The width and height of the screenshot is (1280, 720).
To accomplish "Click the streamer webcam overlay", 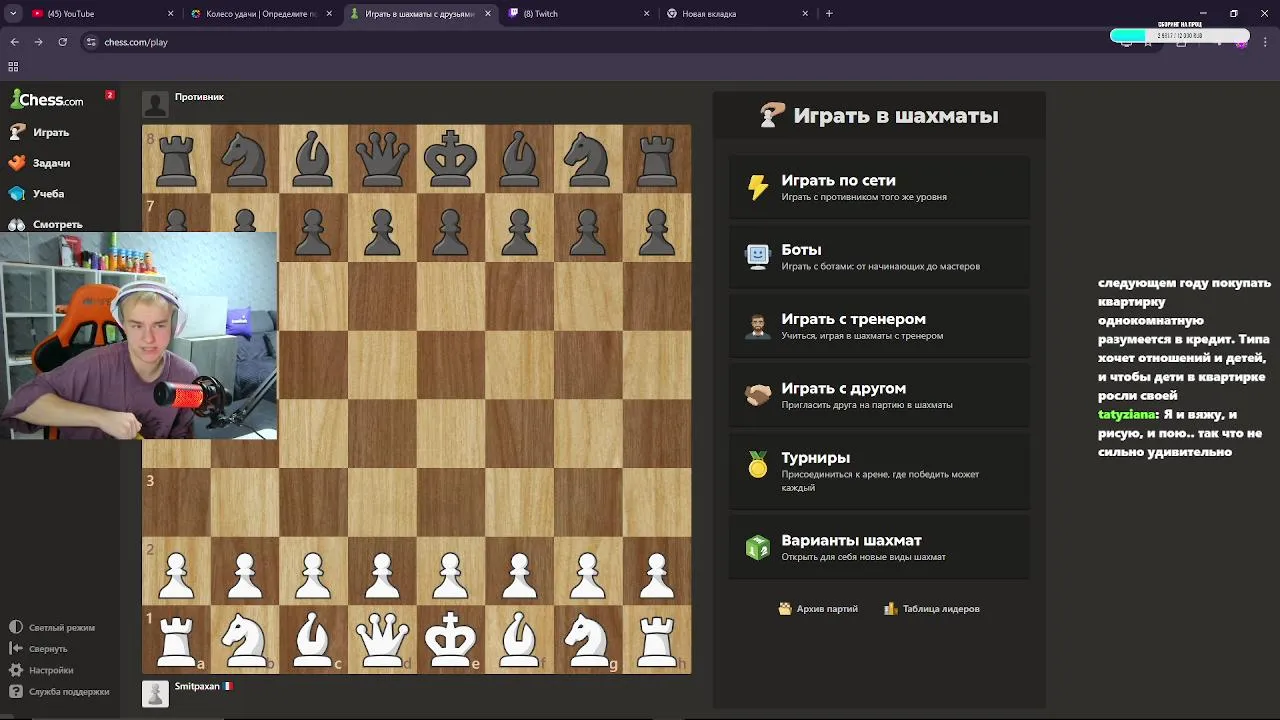I will click(139, 336).
